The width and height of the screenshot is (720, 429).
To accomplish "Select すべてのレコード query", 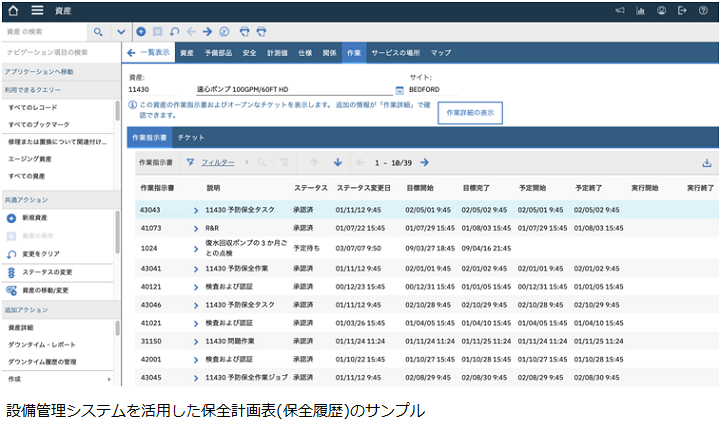I will 33,107.
